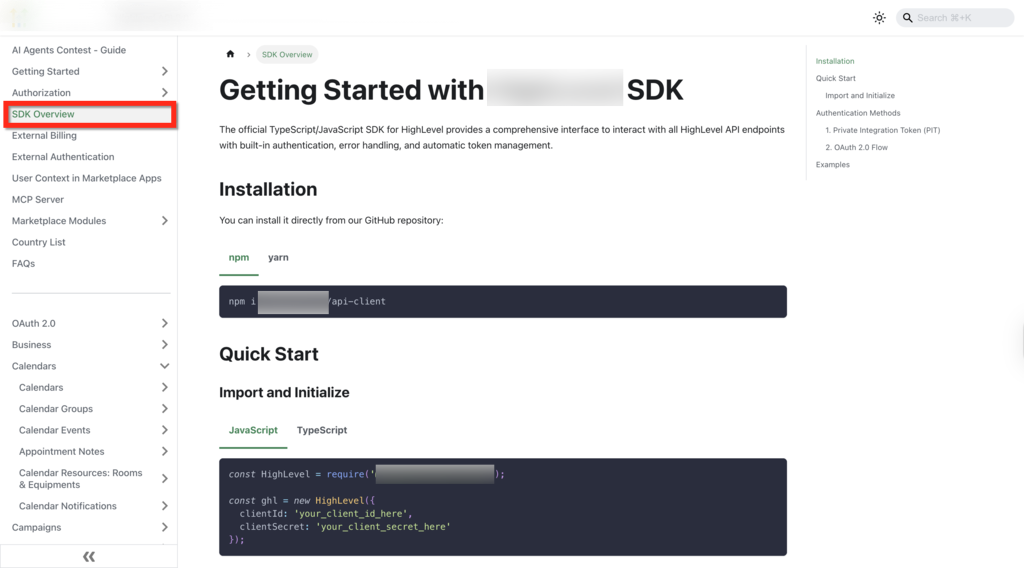Click the Quick Start heading
This screenshot has height=568, width=1024.
tap(268, 355)
